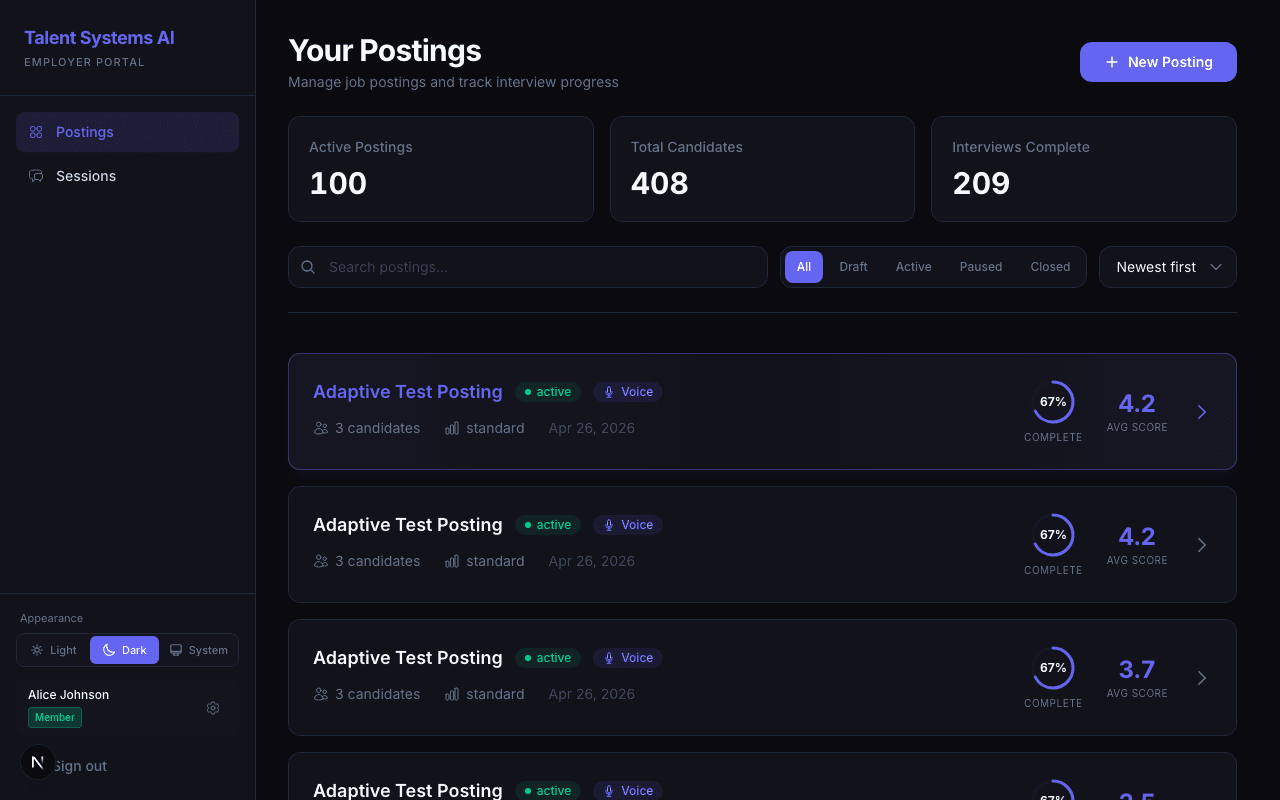Click Sign out in the sidebar
Image resolution: width=1280 pixels, height=800 pixels.
79,766
